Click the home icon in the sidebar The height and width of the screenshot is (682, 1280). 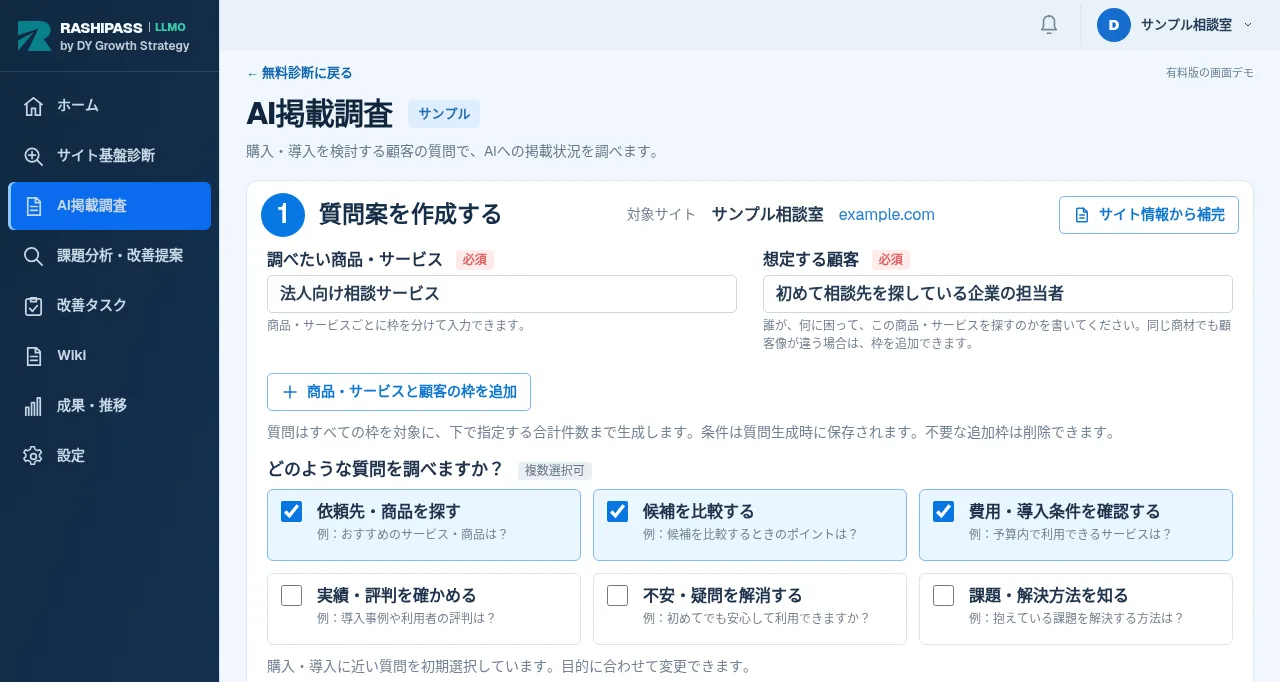coord(33,106)
